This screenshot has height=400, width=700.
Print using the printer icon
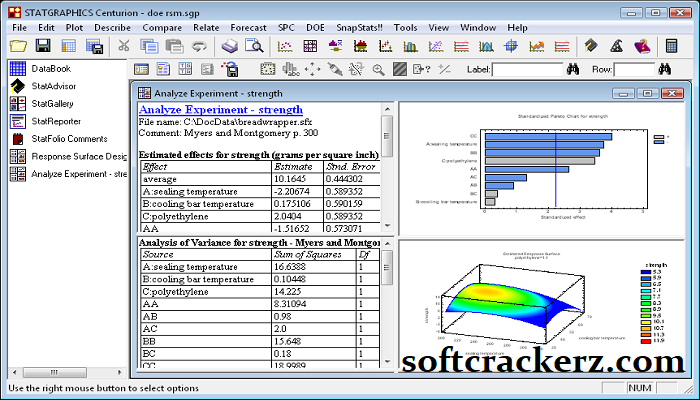pos(230,46)
